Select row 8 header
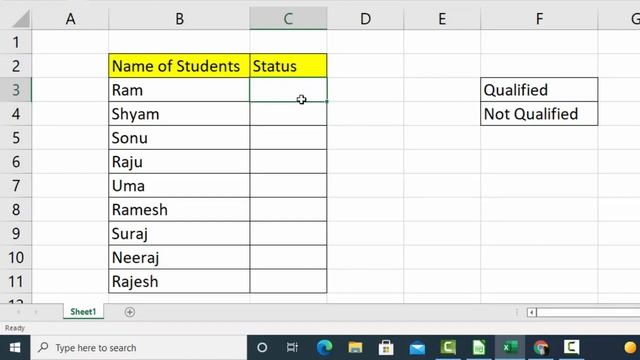 point(16,209)
